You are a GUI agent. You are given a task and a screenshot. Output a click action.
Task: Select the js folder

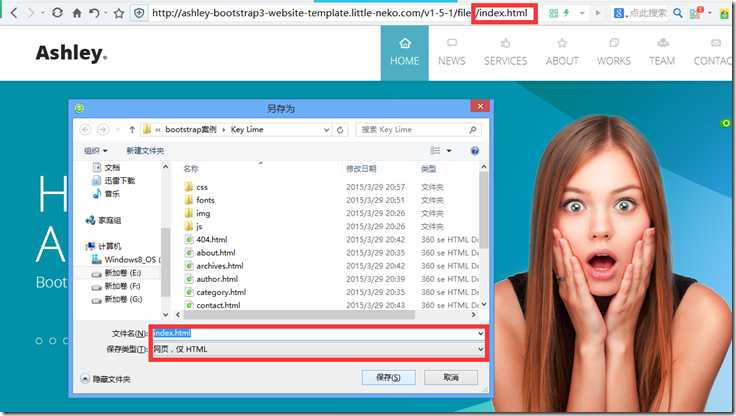193,226
